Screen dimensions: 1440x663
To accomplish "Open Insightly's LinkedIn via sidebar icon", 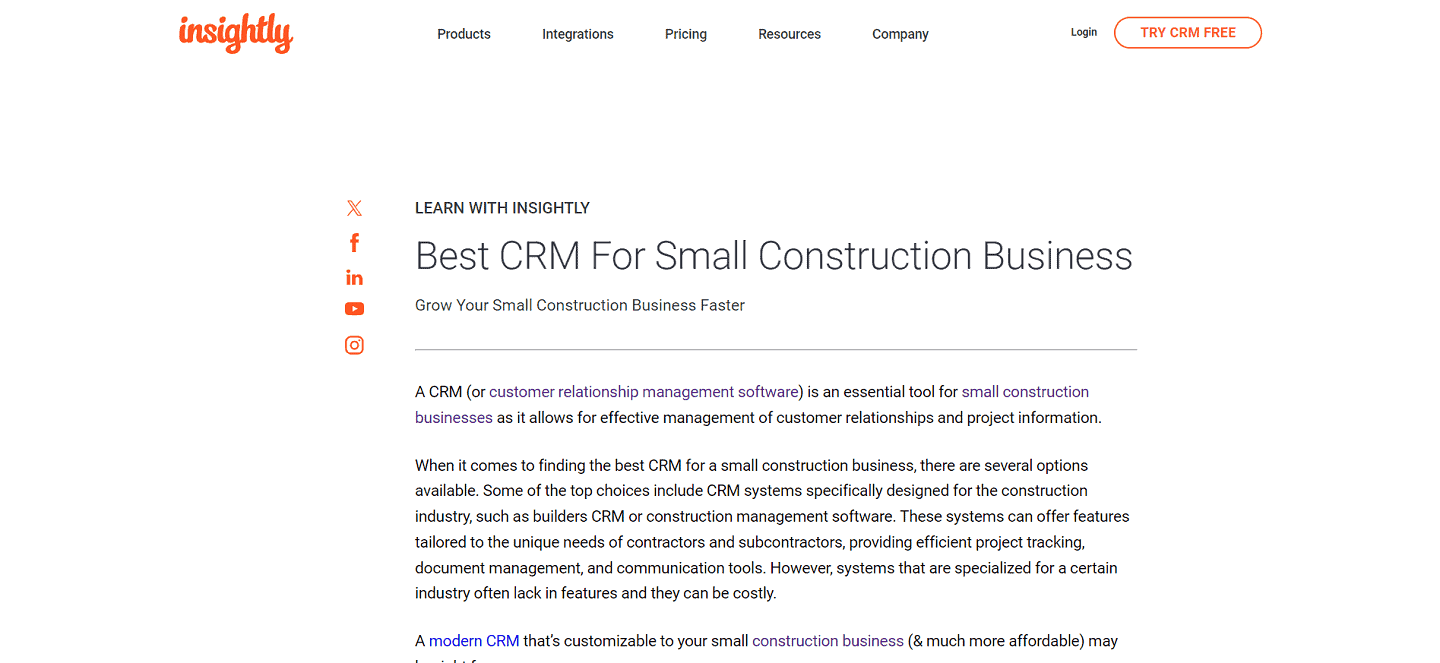I will click(x=354, y=277).
